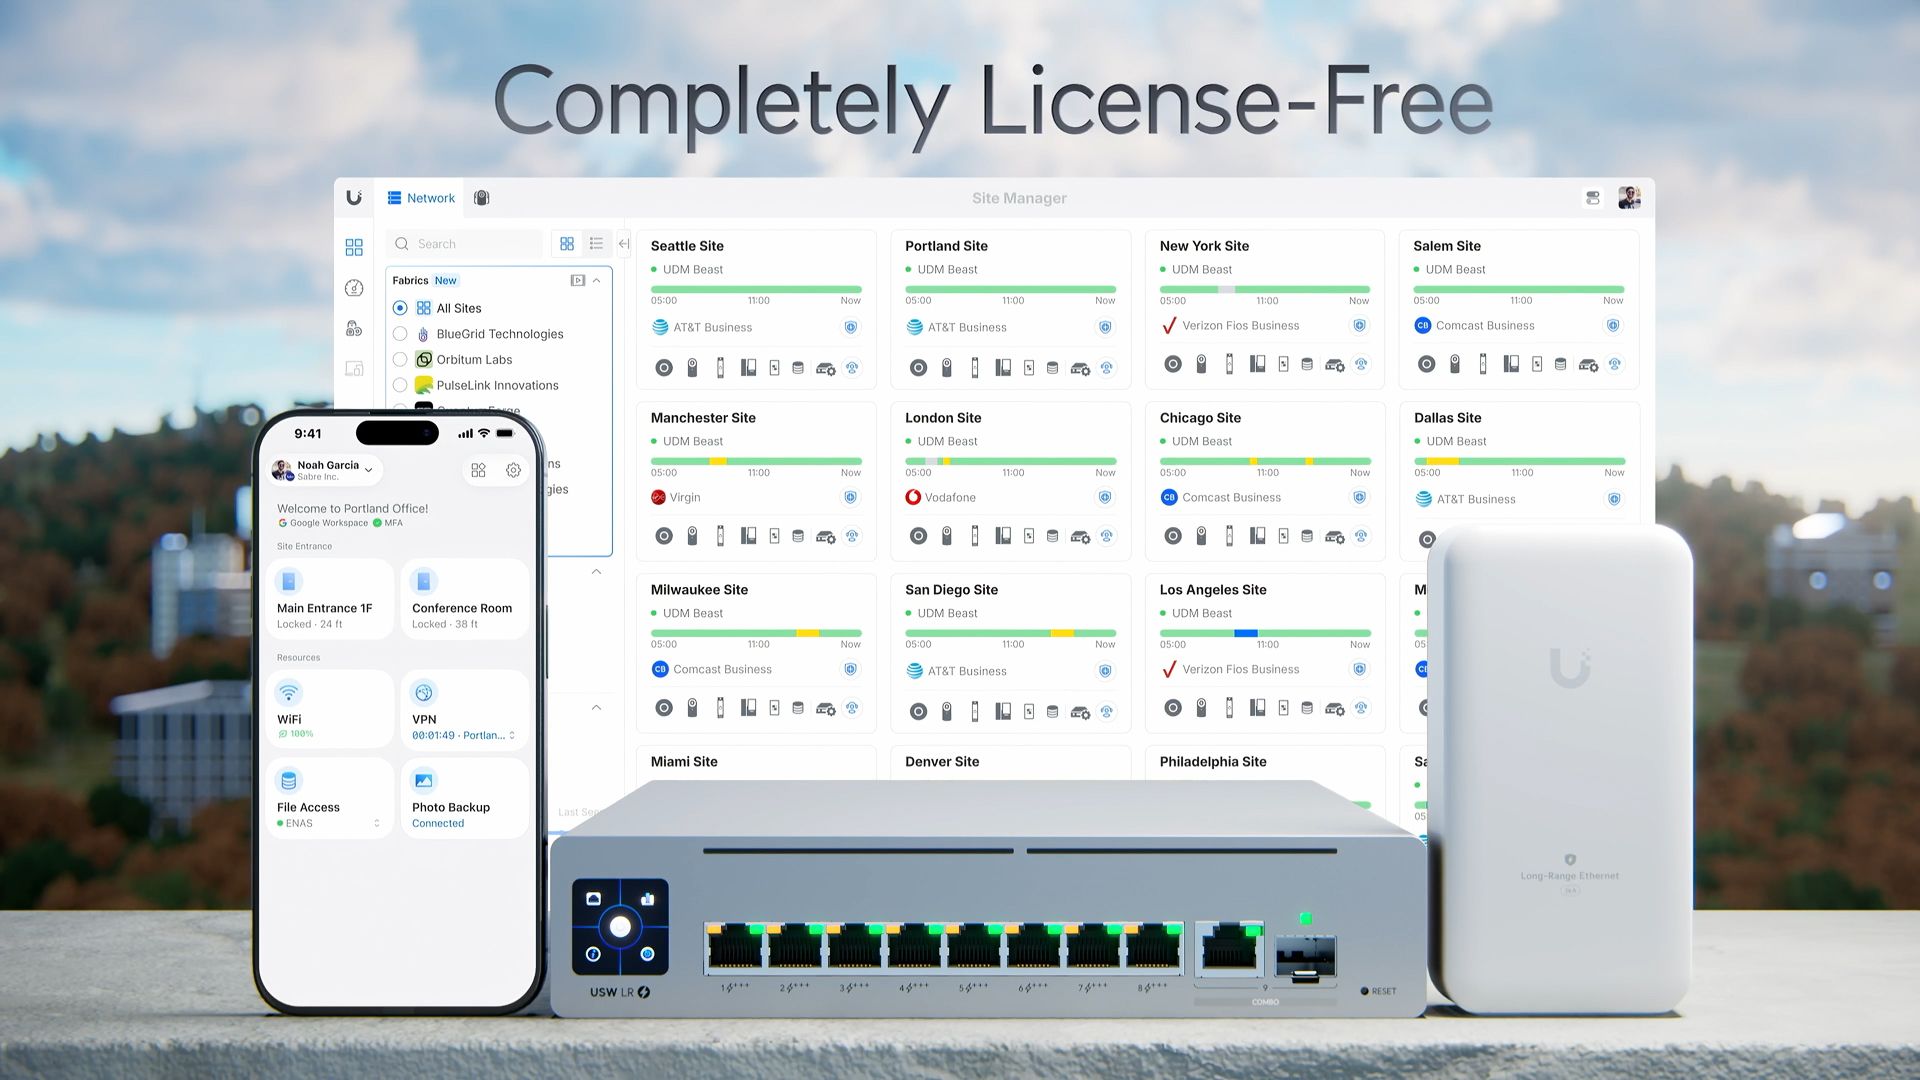The height and width of the screenshot is (1080, 1920).
Task: Click the shield icon on Manchester Site card
Action: (x=851, y=497)
